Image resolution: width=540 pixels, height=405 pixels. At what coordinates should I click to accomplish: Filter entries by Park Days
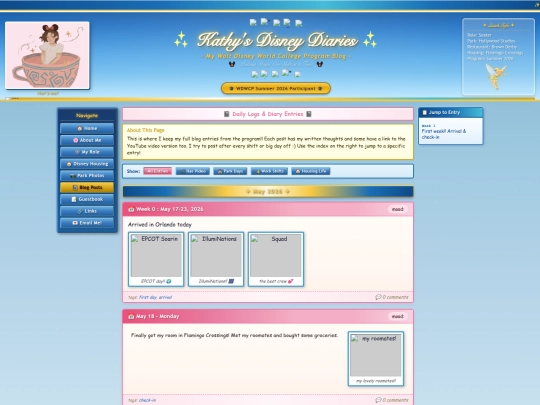tap(230, 171)
